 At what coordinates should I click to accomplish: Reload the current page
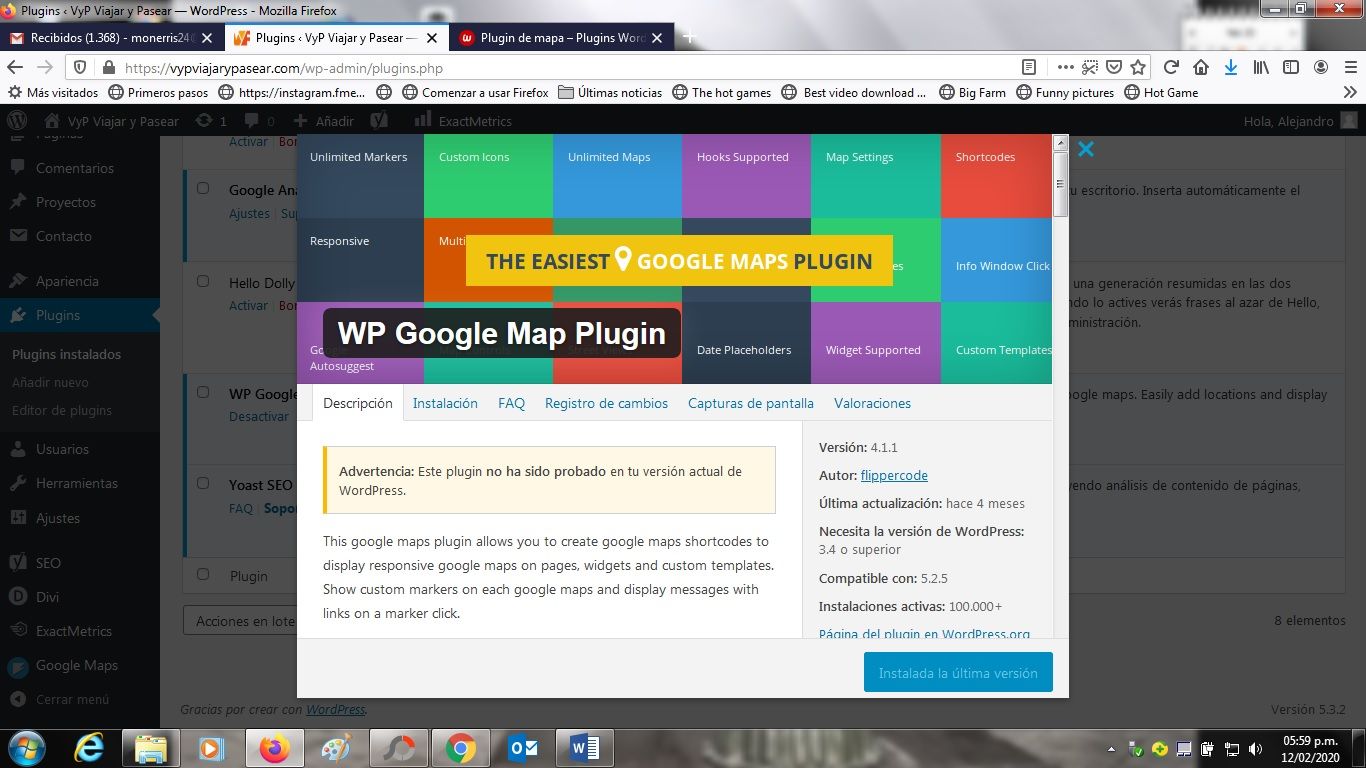pyautogui.click(x=1172, y=68)
